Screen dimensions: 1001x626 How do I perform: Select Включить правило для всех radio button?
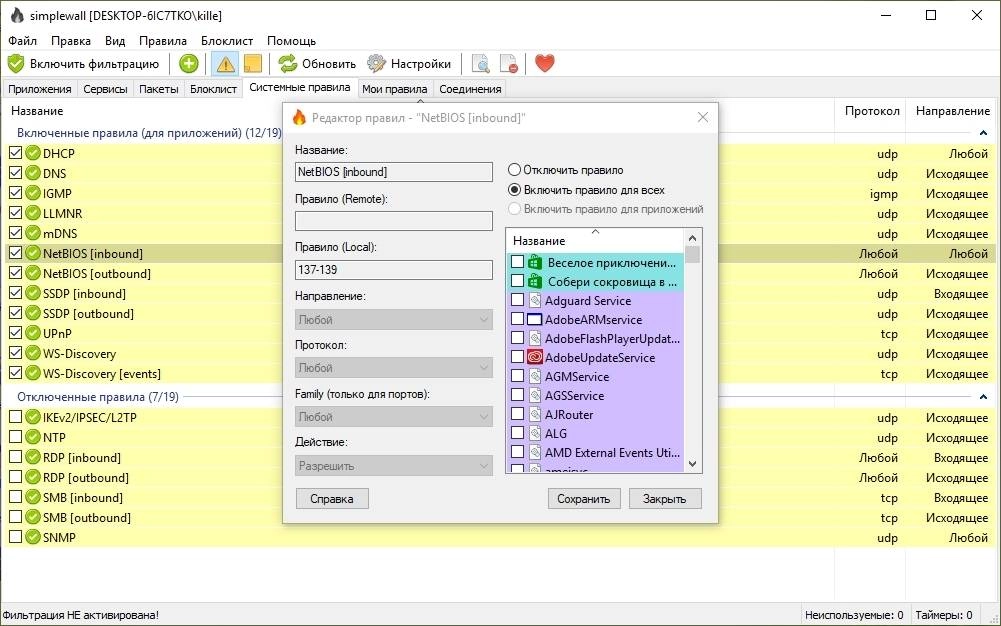coord(515,190)
